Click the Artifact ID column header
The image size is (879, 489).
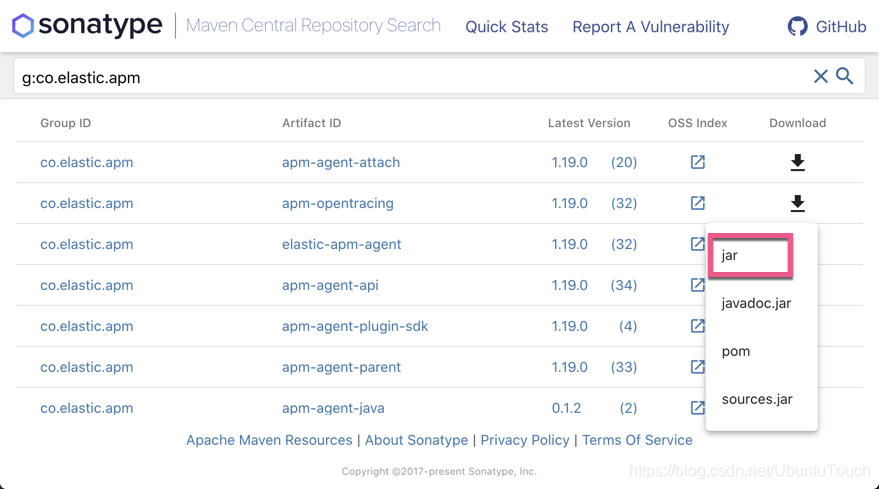click(x=312, y=123)
